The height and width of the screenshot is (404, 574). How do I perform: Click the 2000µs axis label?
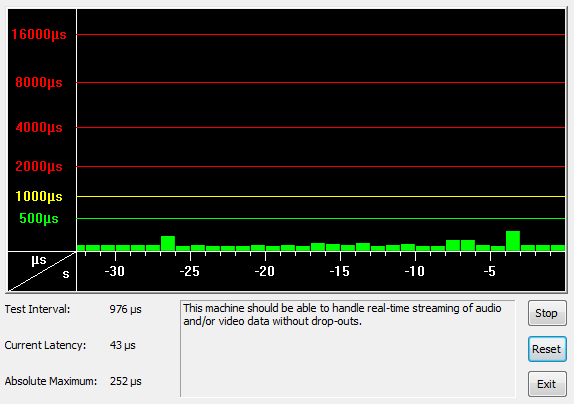[x=39, y=167]
